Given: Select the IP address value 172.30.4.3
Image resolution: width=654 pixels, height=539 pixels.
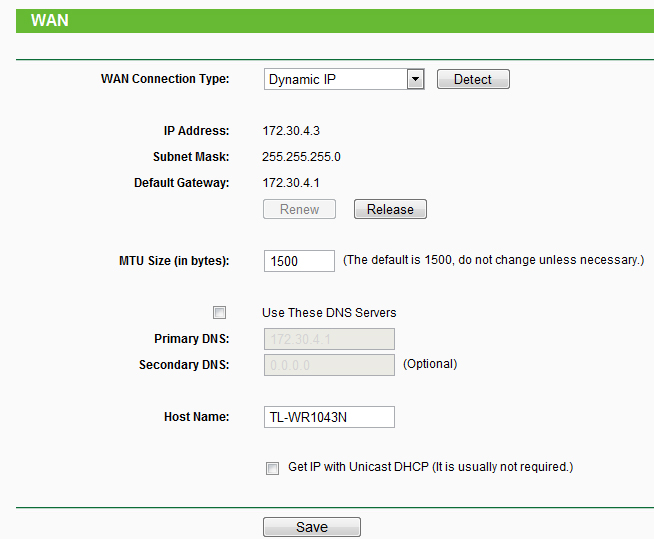Looking at the screenshot, I should pyautogui.click(x=291, y=131).
